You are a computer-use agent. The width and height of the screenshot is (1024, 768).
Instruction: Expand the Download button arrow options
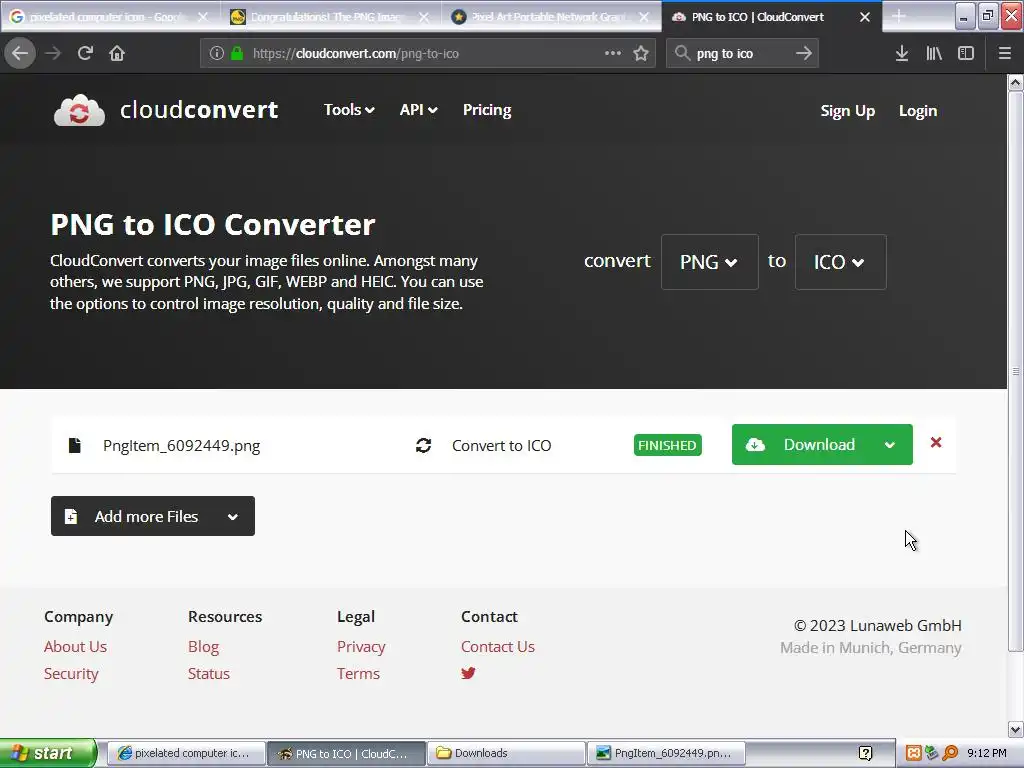coord(889,445)
